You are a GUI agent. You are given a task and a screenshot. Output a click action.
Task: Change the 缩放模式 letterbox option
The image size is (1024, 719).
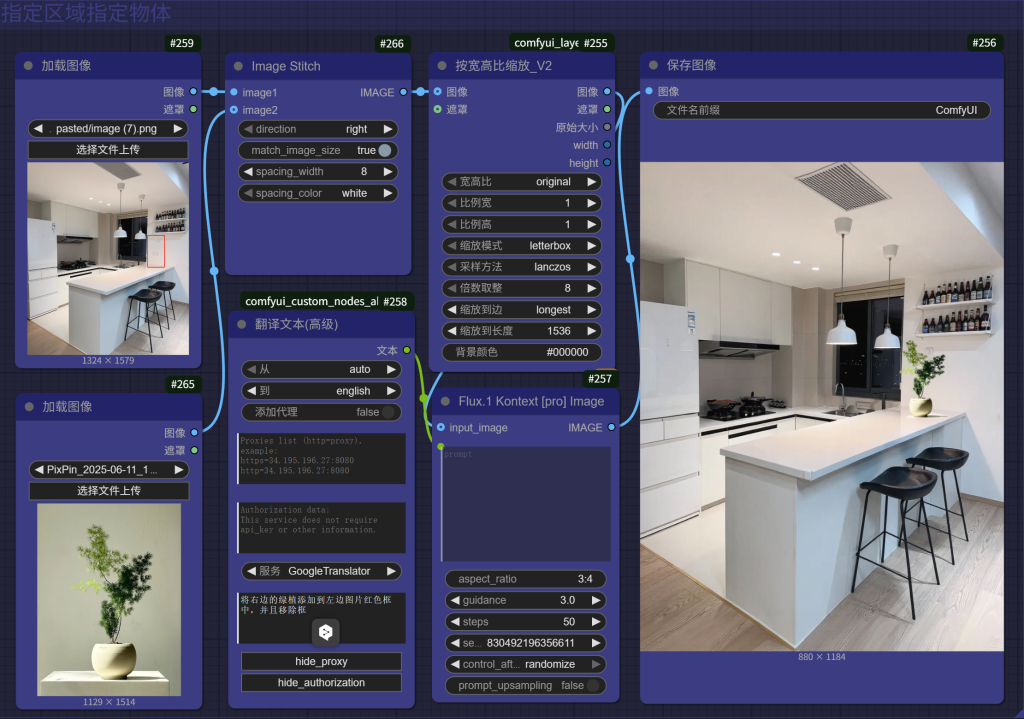pos(522,245)
